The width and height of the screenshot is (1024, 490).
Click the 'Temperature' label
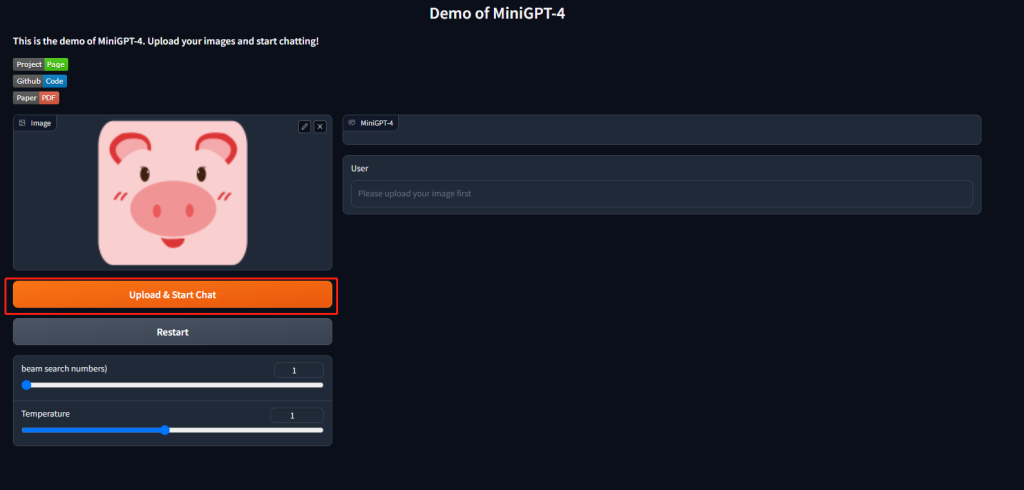pyautogui.click(x=46, y=414)
